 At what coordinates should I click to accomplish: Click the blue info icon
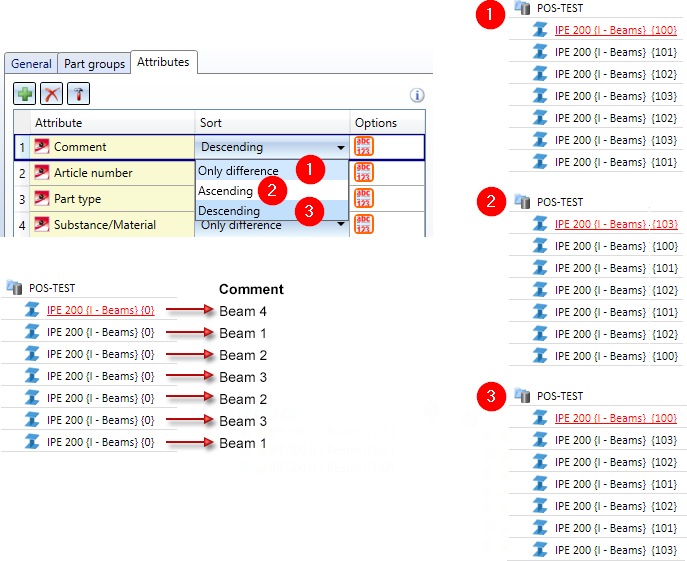pyautogui.click(x=417, y=96)
